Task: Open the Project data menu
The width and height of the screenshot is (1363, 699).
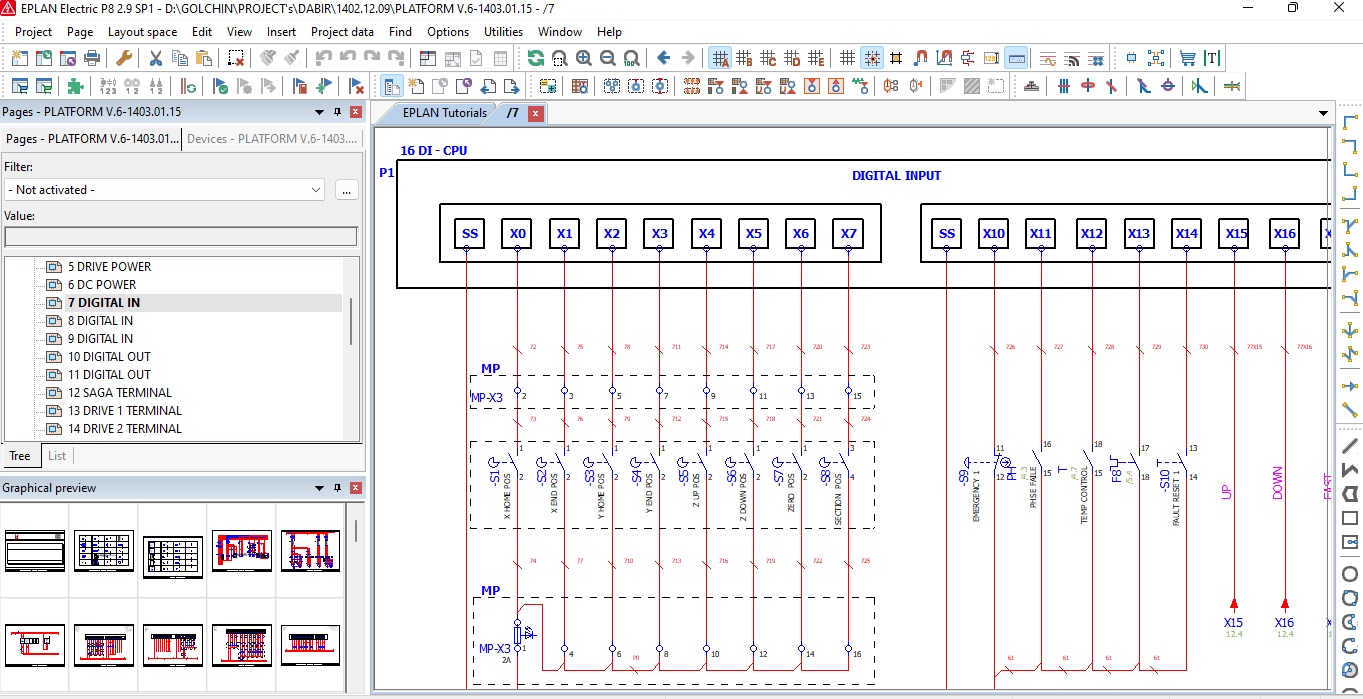Action: point(342,32)
